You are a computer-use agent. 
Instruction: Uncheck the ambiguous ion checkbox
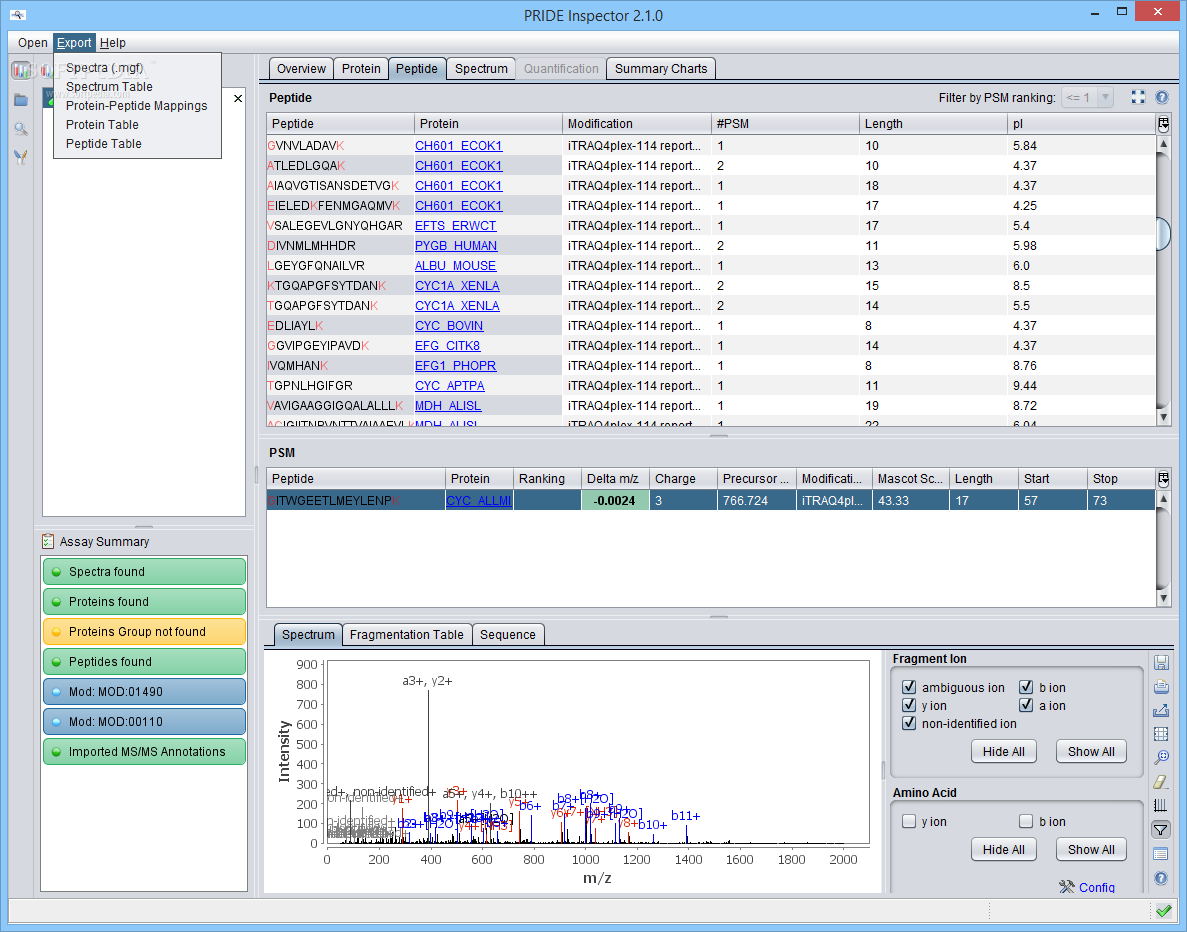(x=909, y=687)
